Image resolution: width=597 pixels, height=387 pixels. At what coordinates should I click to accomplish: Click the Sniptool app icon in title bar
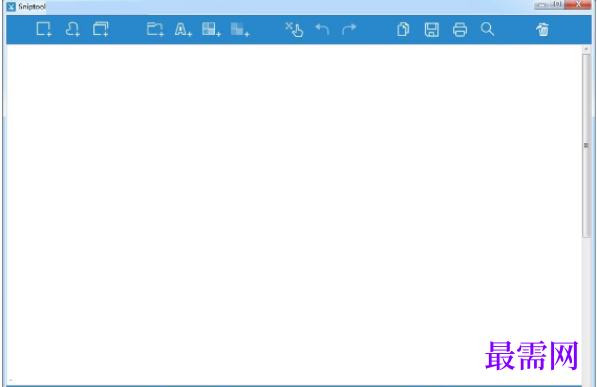[x=11, y=6]
